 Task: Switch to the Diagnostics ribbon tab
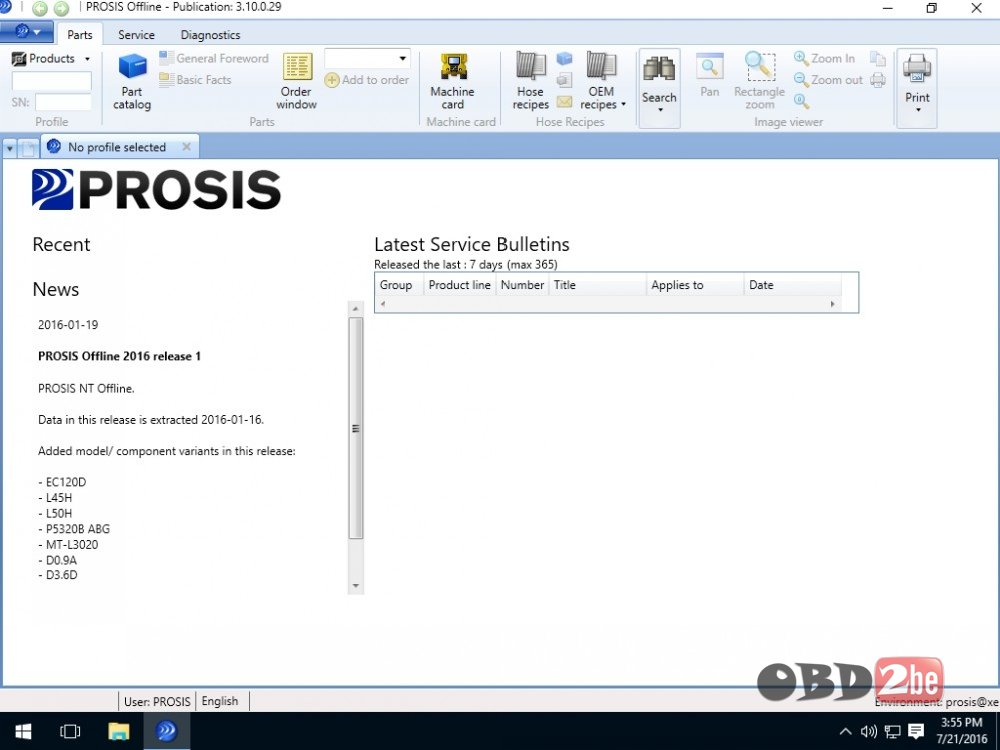[x=210, y=34]
